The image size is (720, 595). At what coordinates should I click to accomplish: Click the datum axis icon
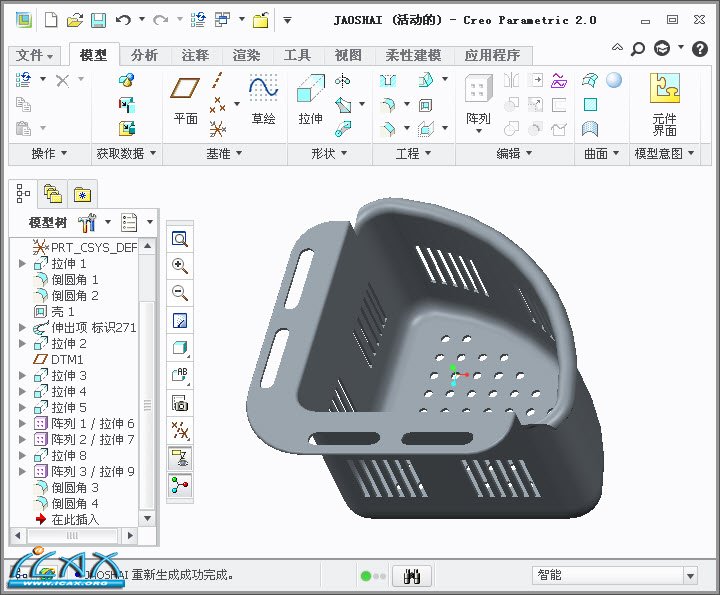[217, 80]
